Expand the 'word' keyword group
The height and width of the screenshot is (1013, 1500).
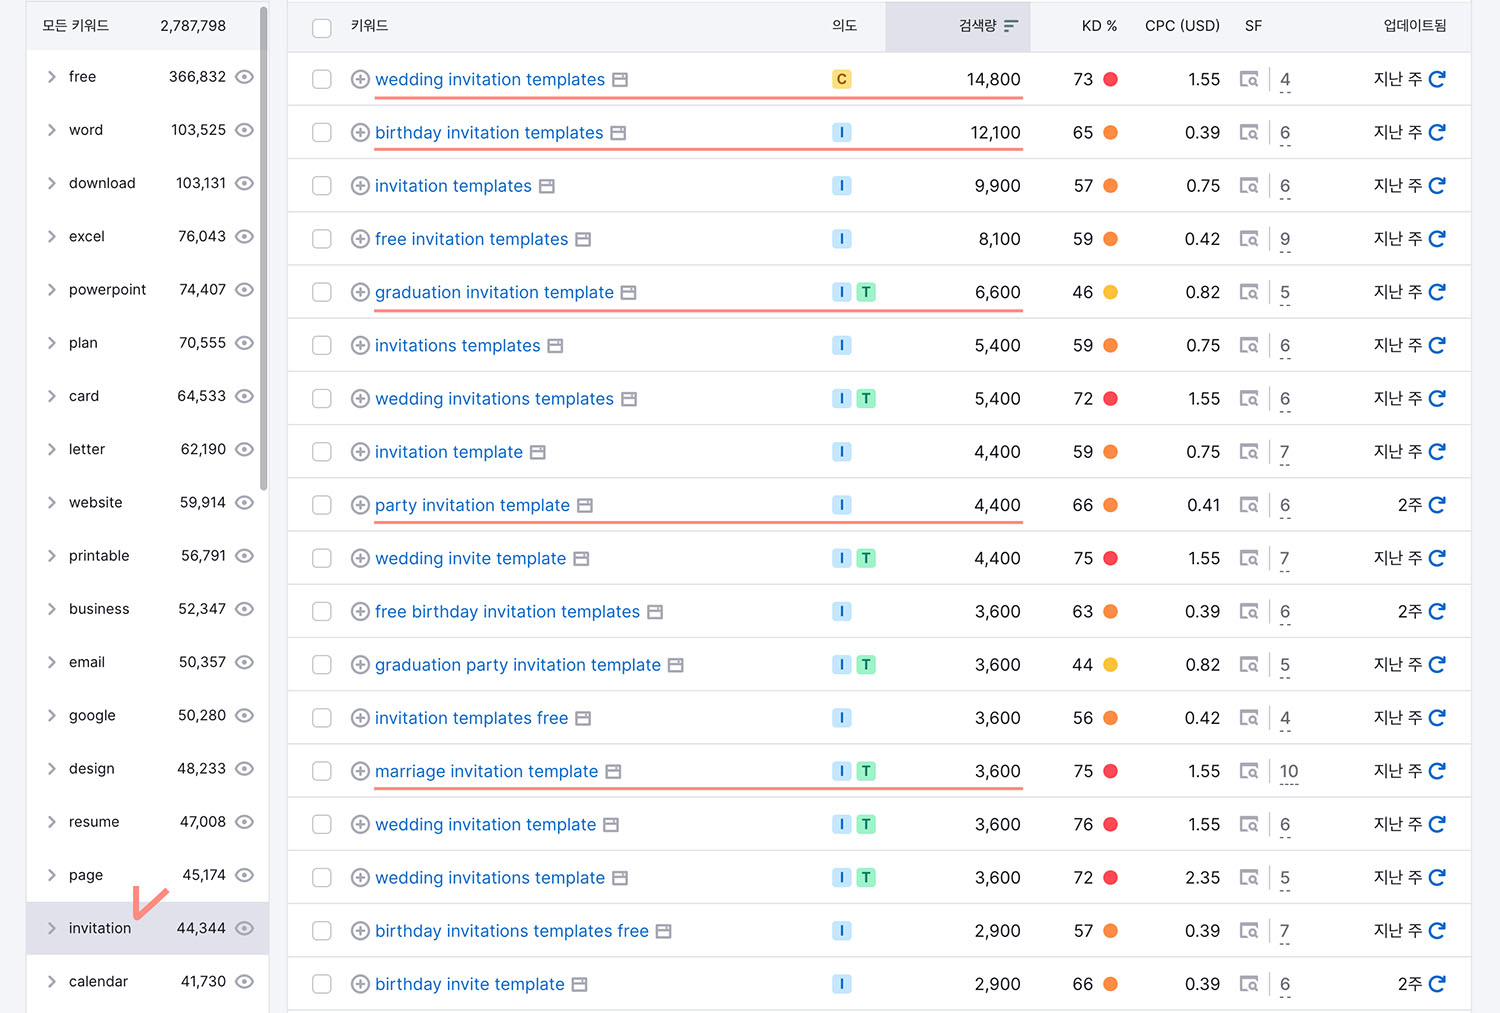click(51, 130)
